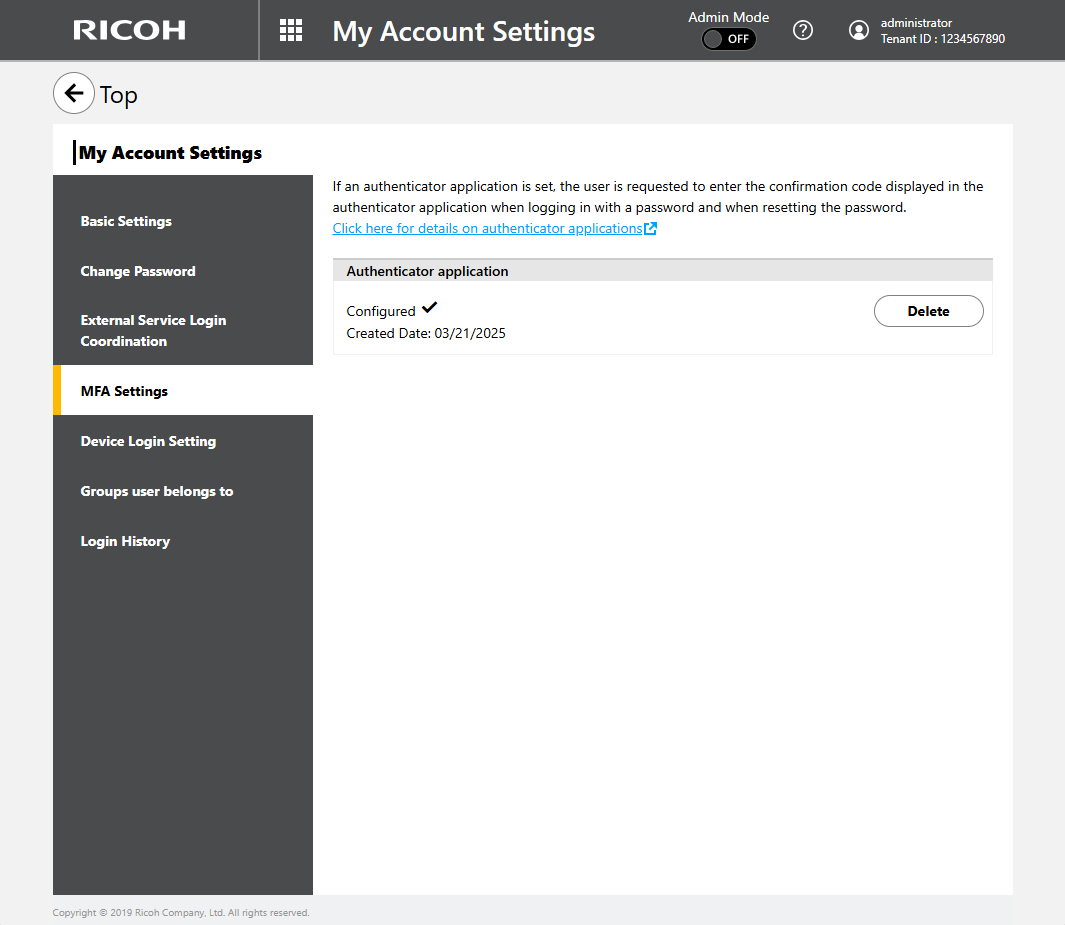View Groups user belongs to

tap(157, 491)
